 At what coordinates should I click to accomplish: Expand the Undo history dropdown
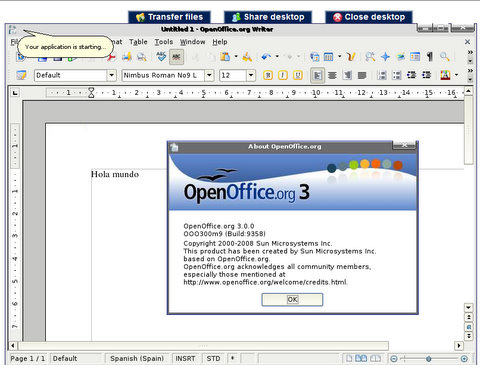[x=277, y=57]
